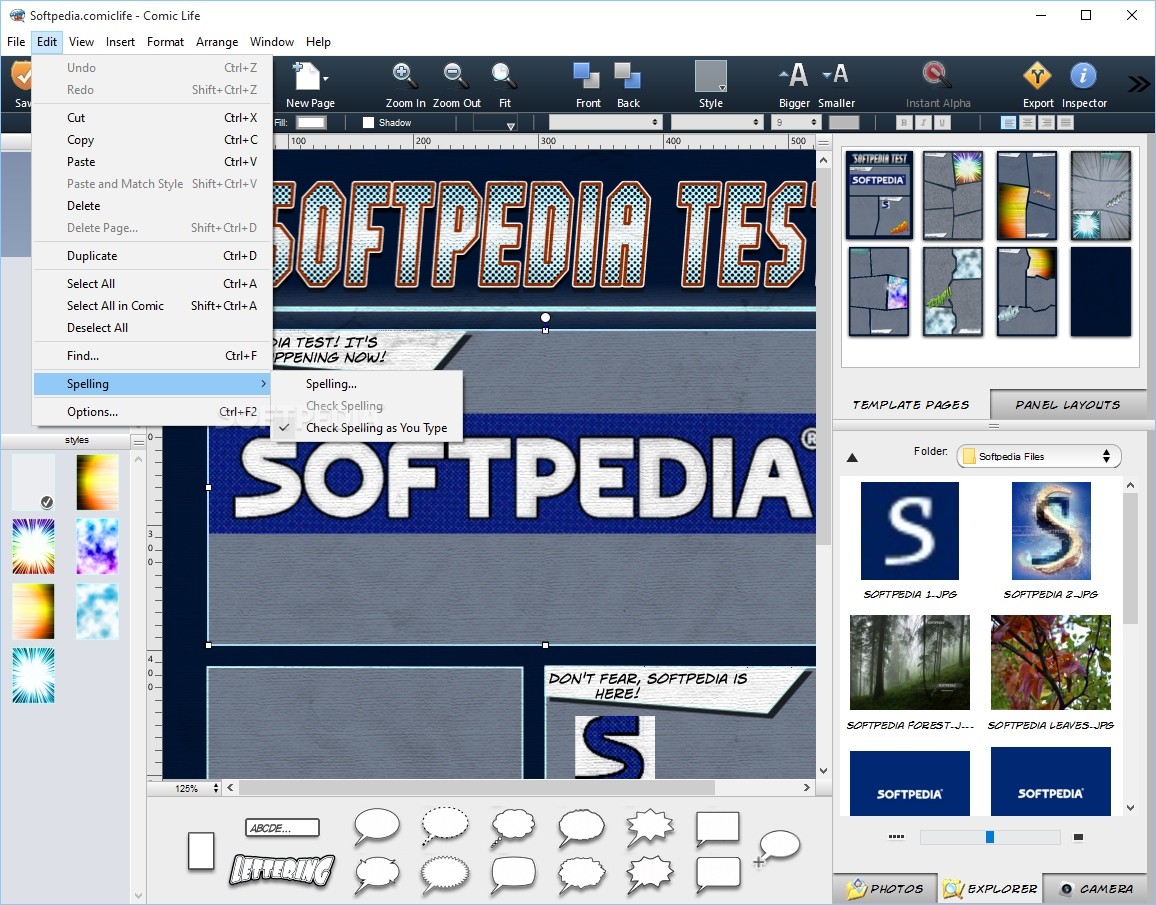This screenshot has height=905, width=1156.
Task: Open the Folder dropdown showing Softpedia Files
Action: (x=1039, y=456)
